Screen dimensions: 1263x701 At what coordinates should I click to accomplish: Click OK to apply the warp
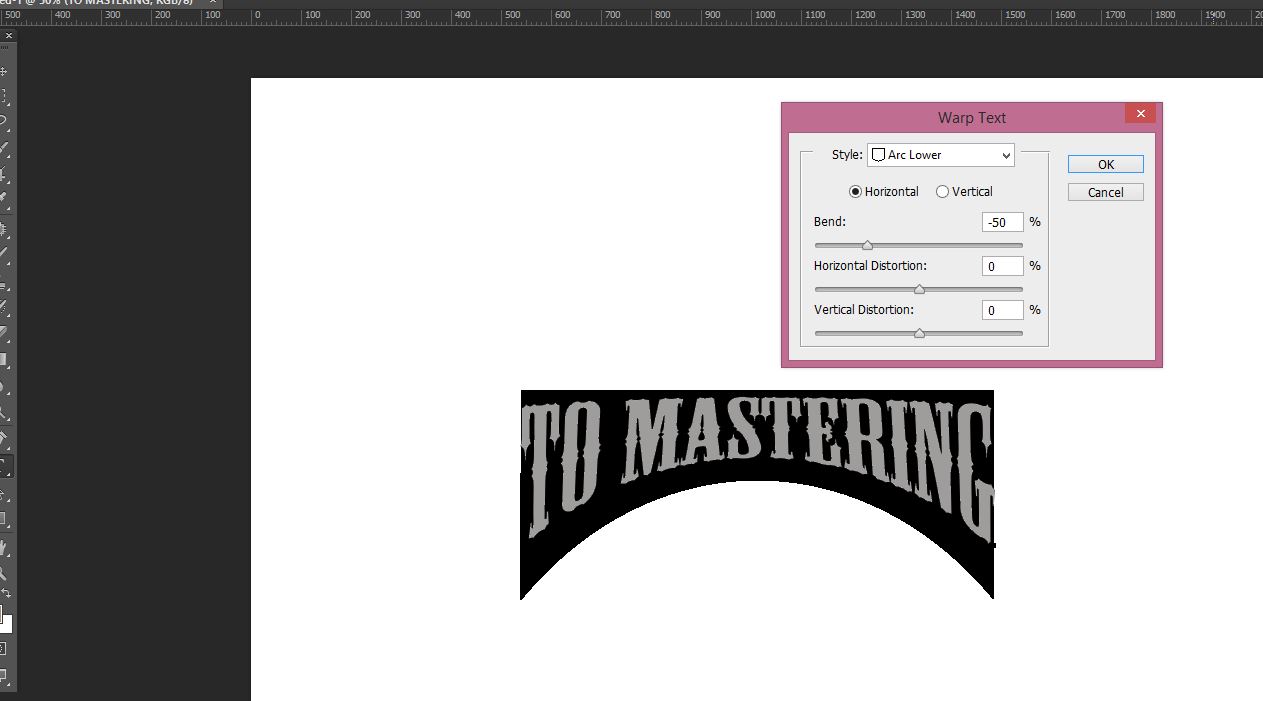(1105, 165)
